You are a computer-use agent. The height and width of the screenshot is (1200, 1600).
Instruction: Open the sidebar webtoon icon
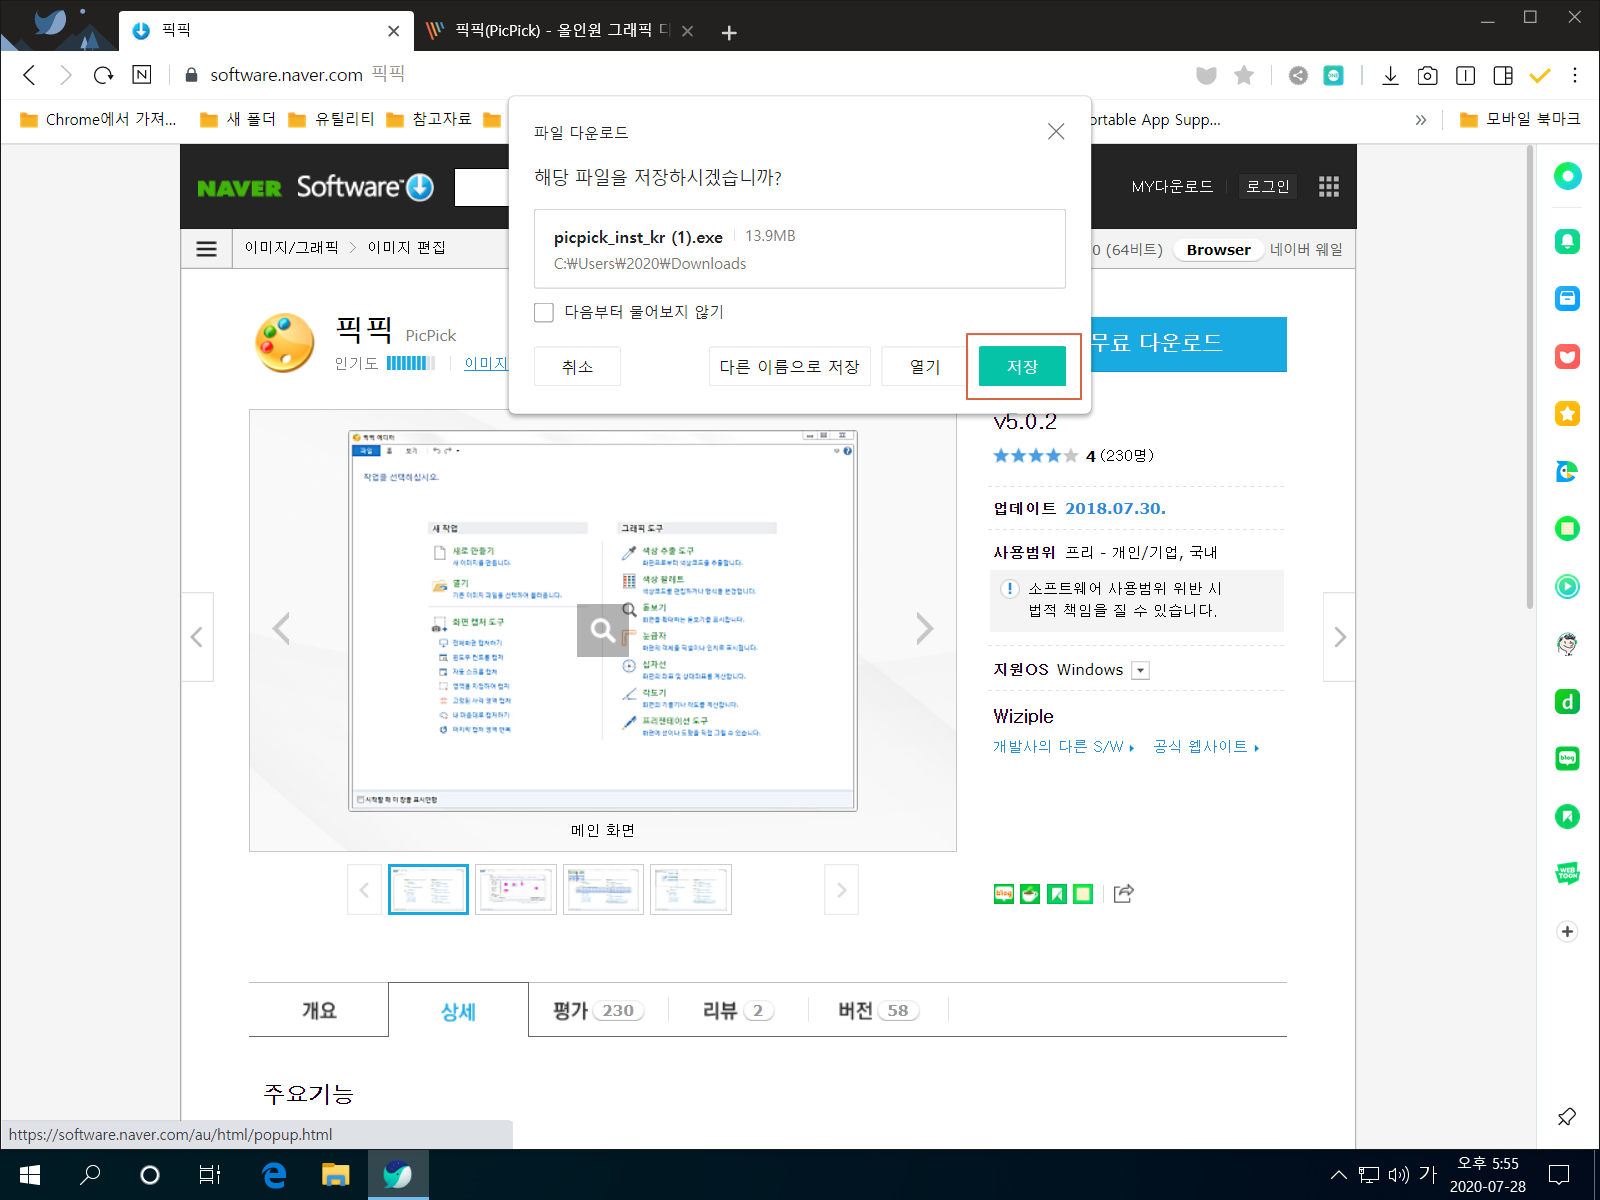(1567, 873)
